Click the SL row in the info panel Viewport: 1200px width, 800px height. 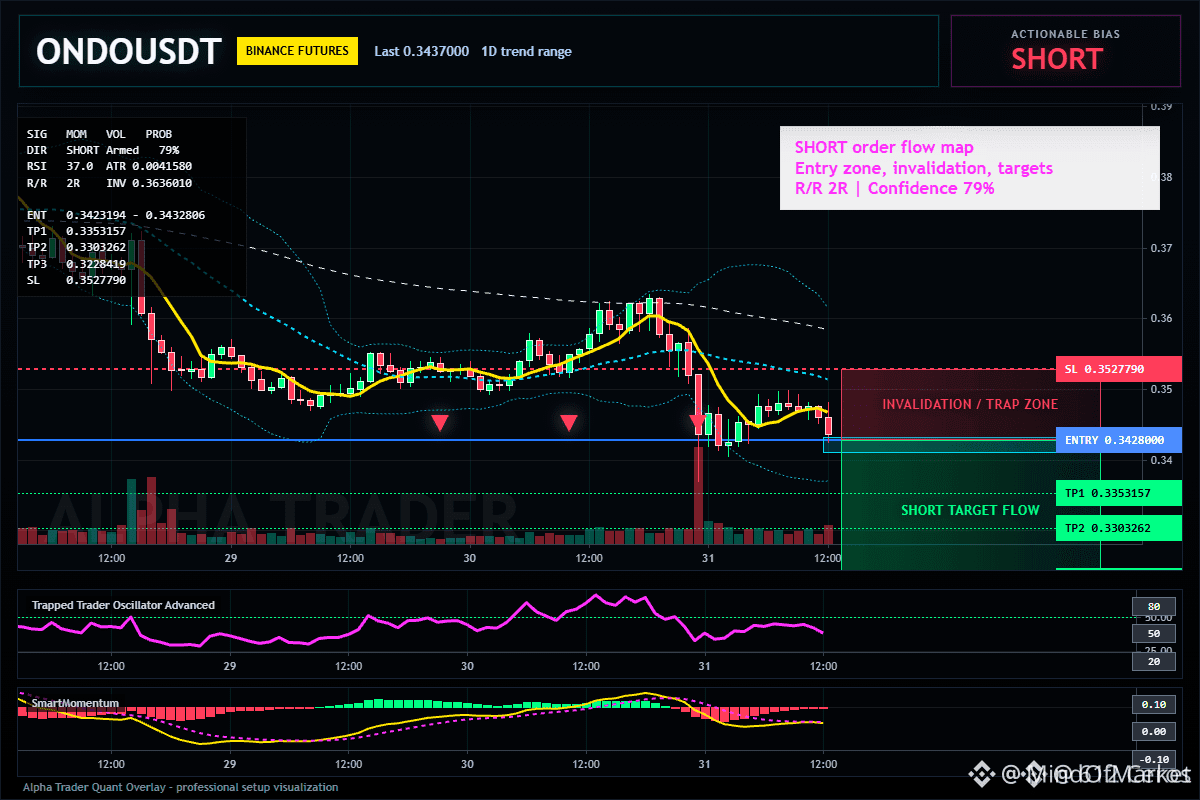click(x=76, y=281)
